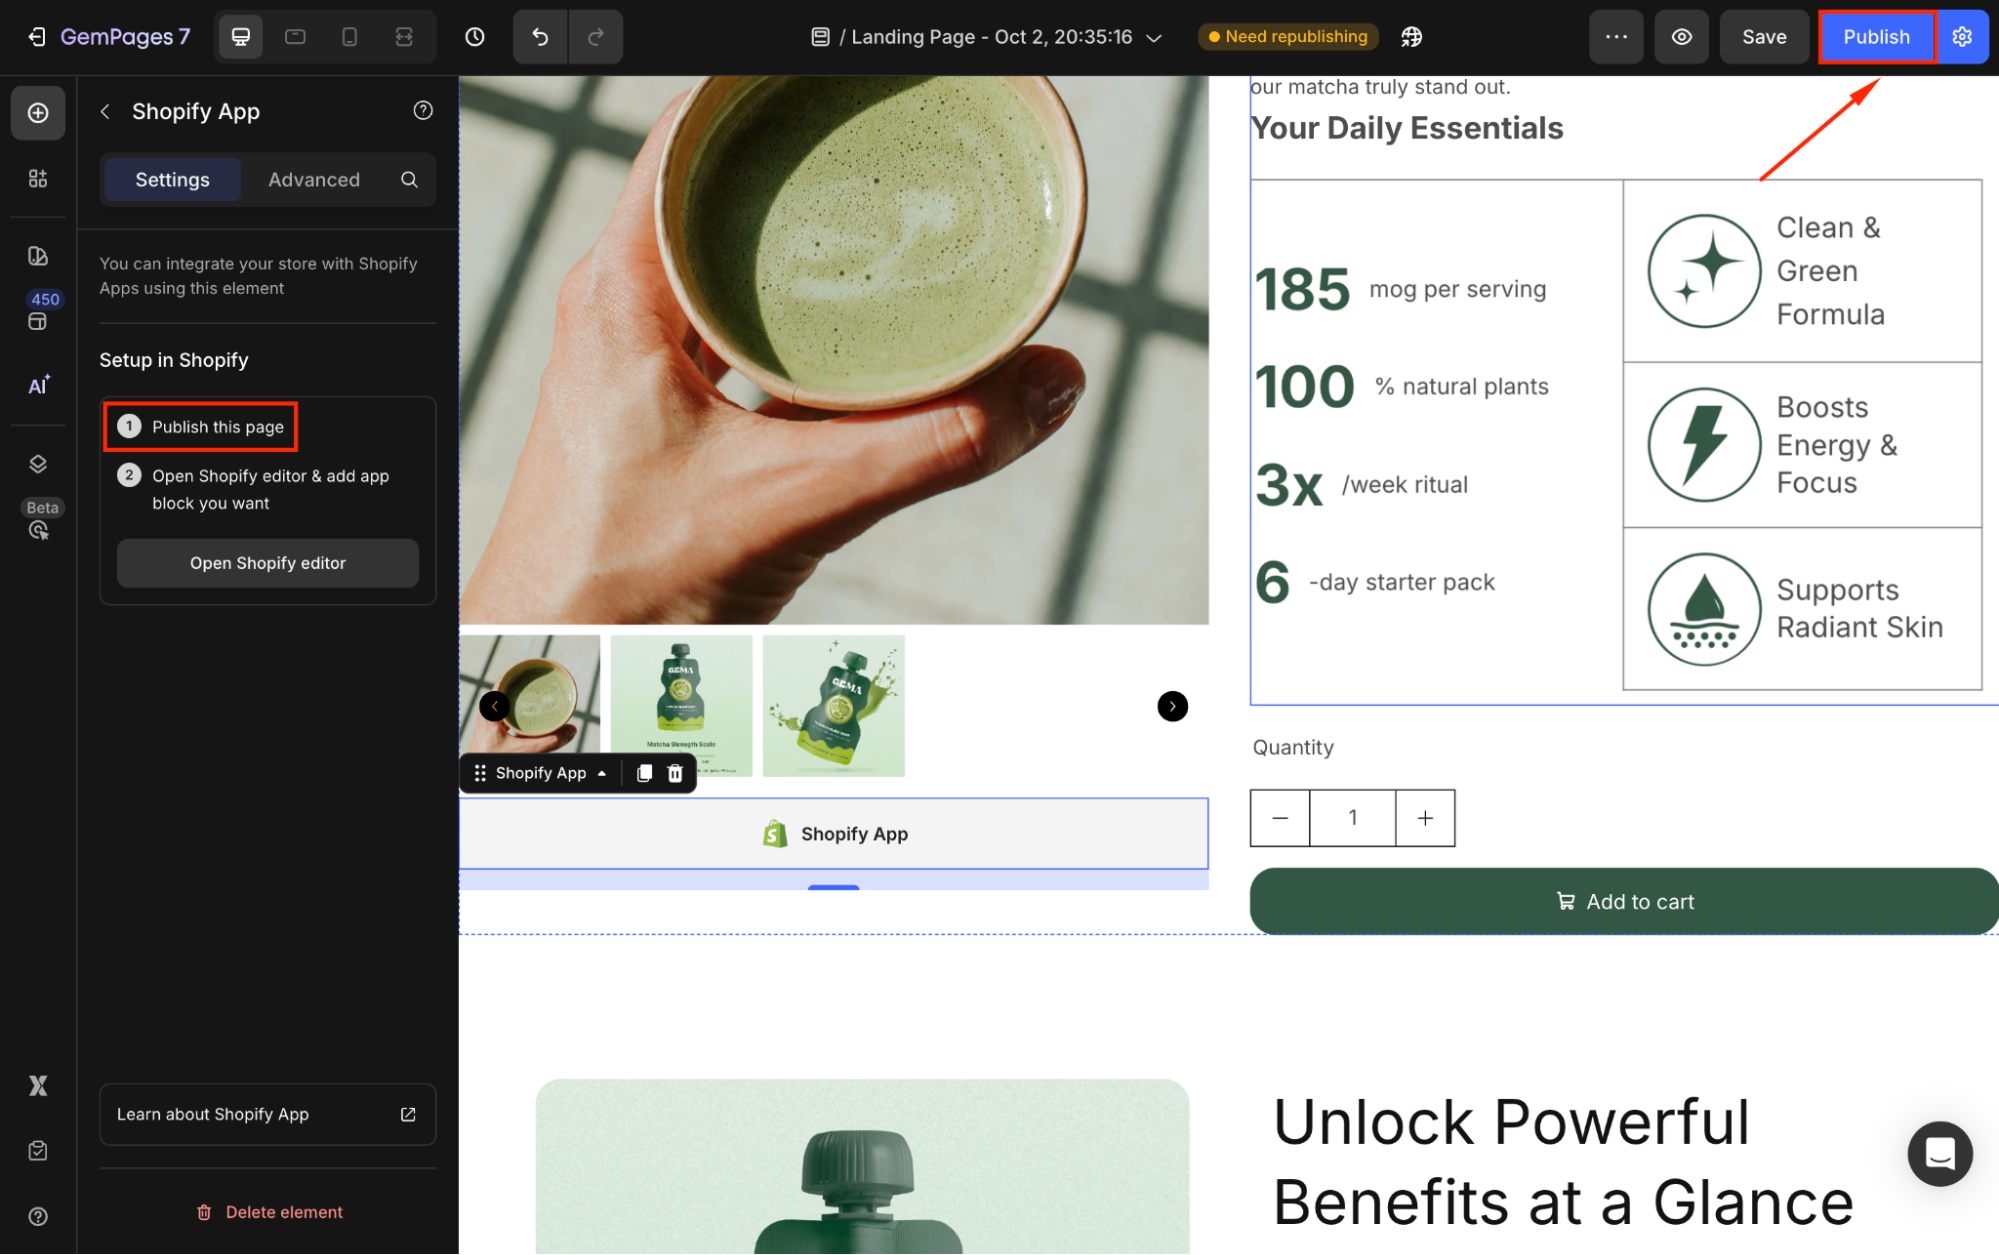Click Open Shopify editor button
Screen dimensions: 1999x1255
tap(267, 563)
